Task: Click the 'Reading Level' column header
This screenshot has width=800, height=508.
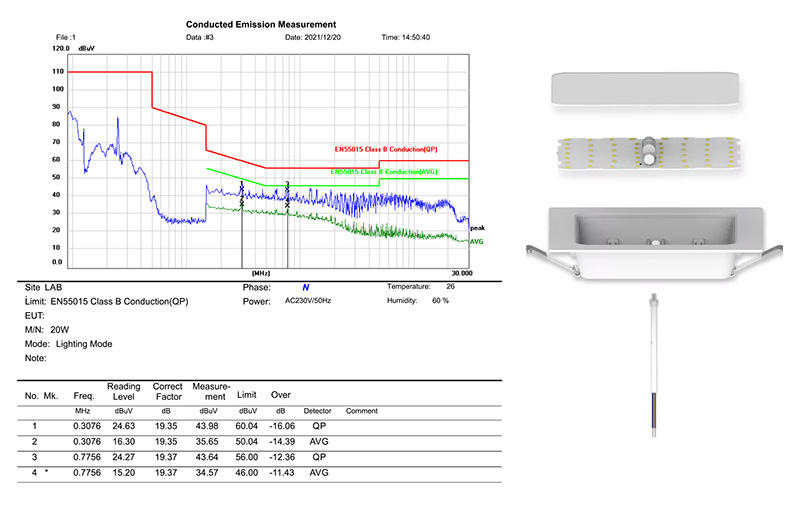Action: 124,390
